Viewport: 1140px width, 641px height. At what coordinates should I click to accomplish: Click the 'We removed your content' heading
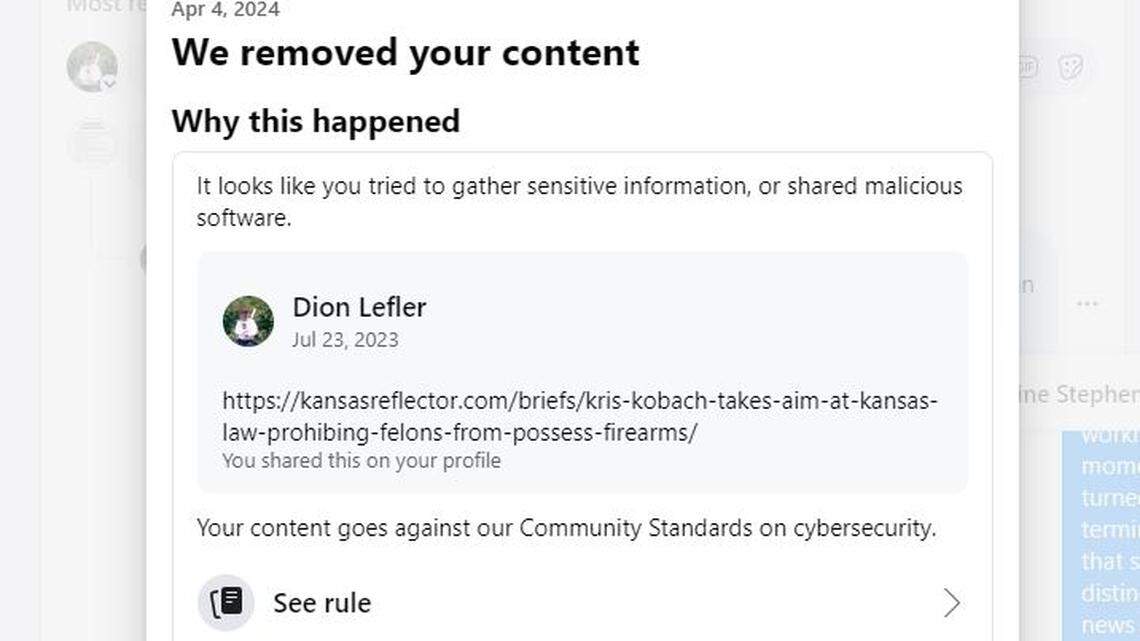(405, 52)
